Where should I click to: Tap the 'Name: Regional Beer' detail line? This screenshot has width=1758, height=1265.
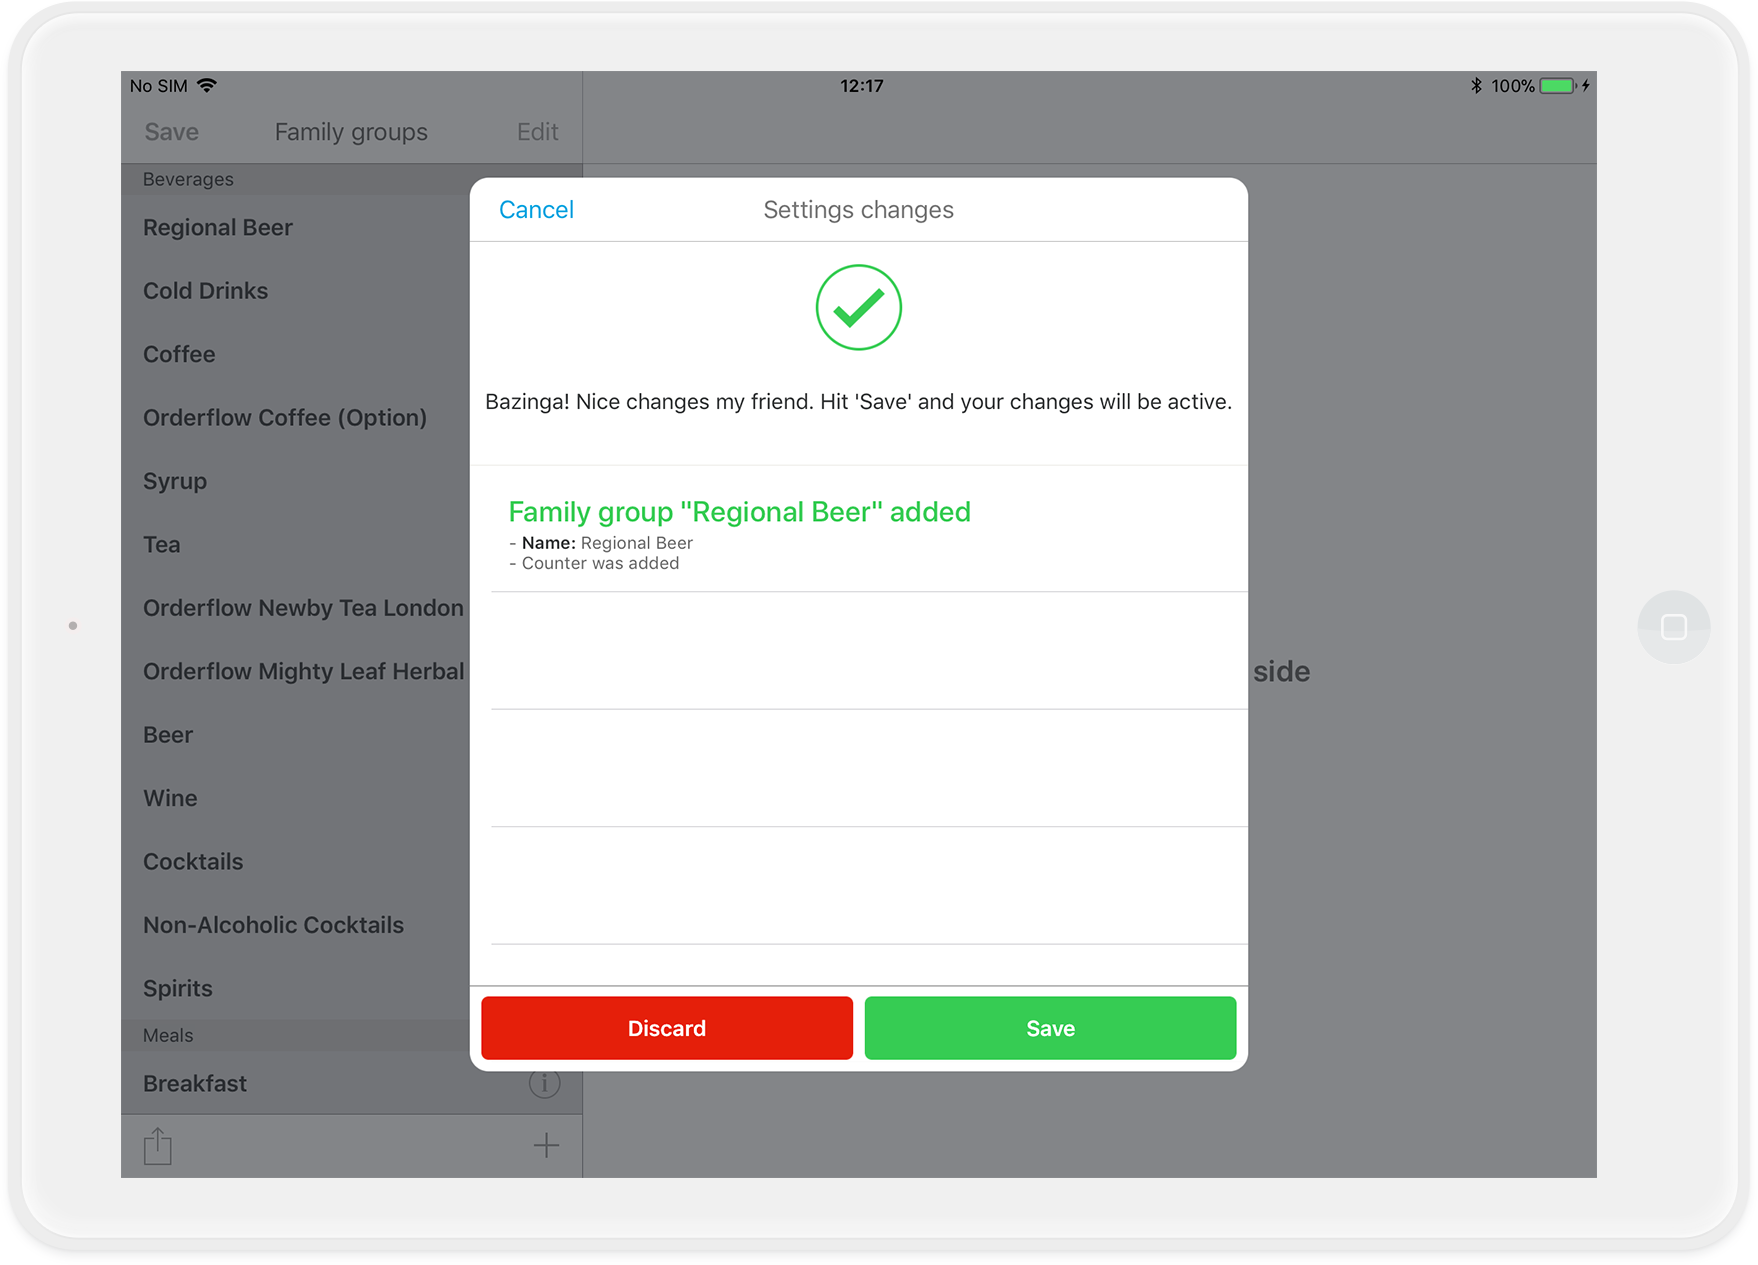tap(601, 543)
